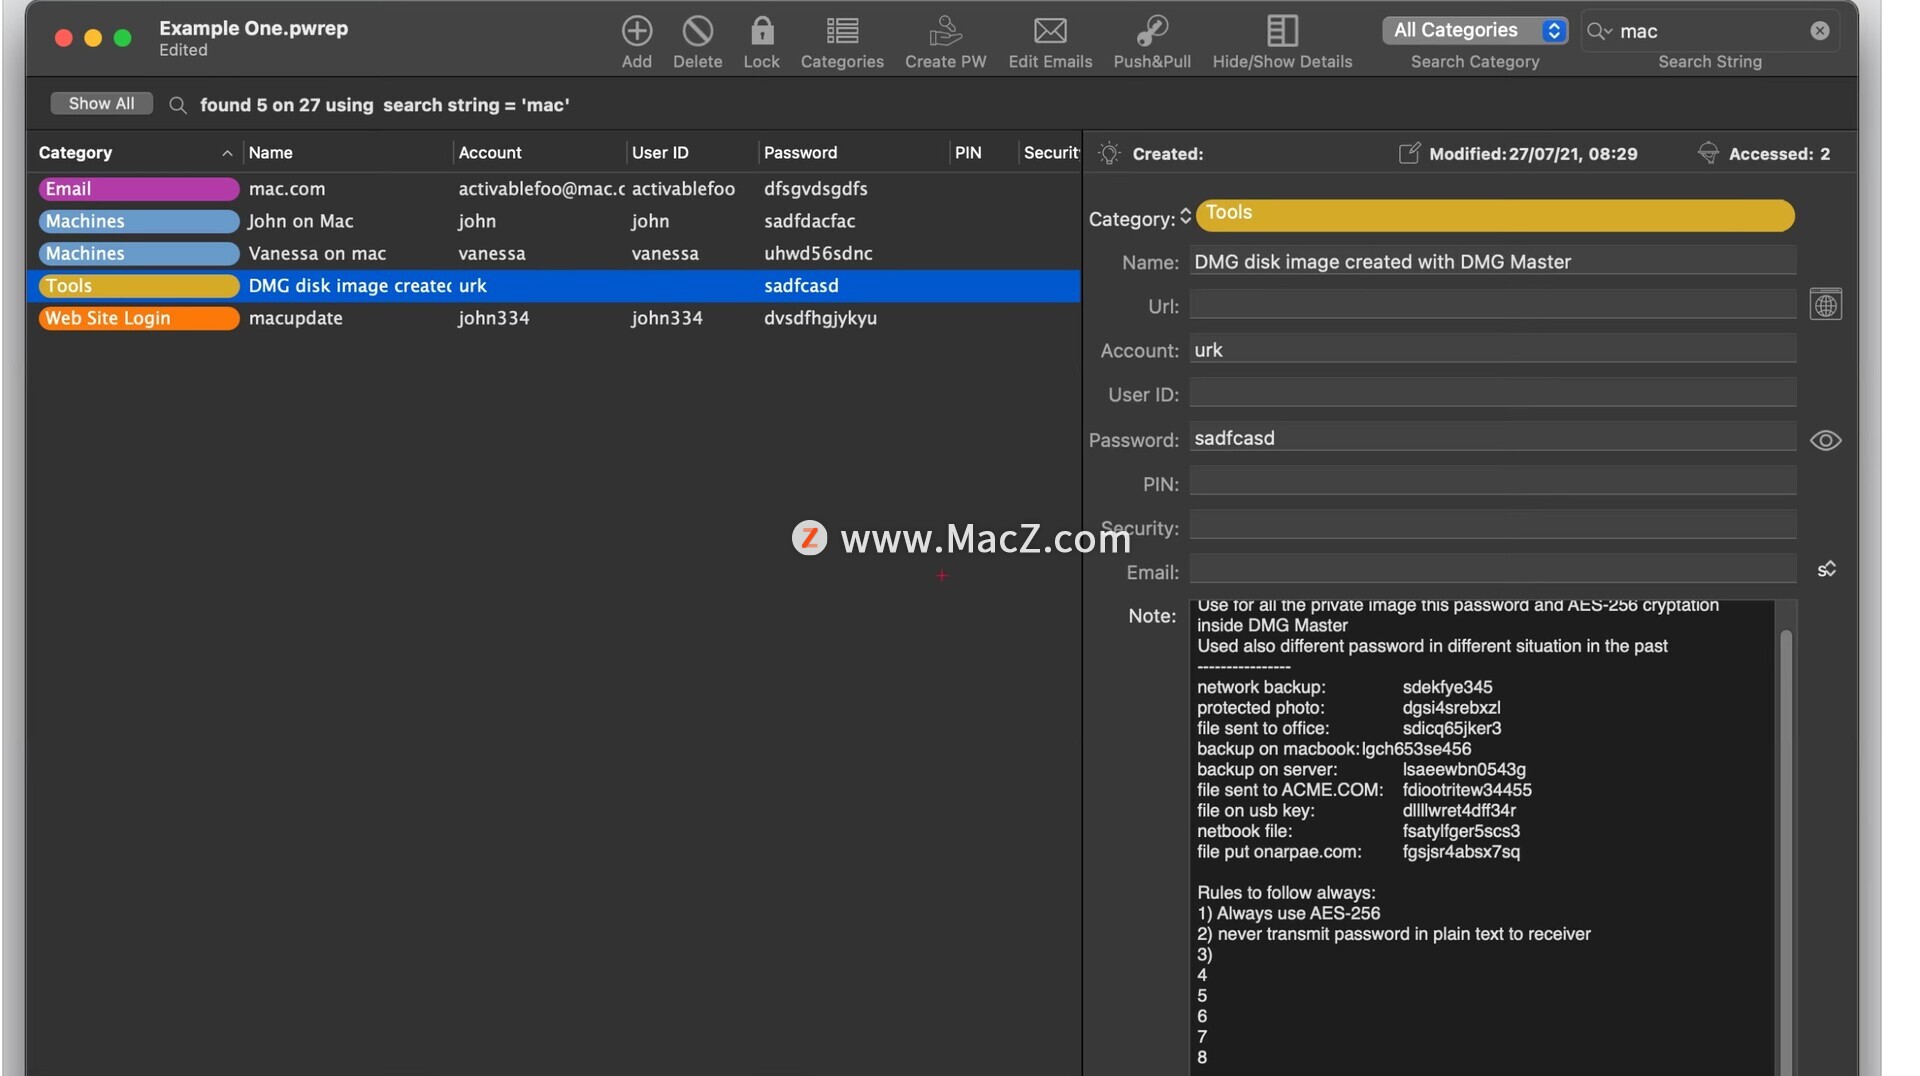
Task: Select the Vanessa on mac row
Action: coord(553,254)
